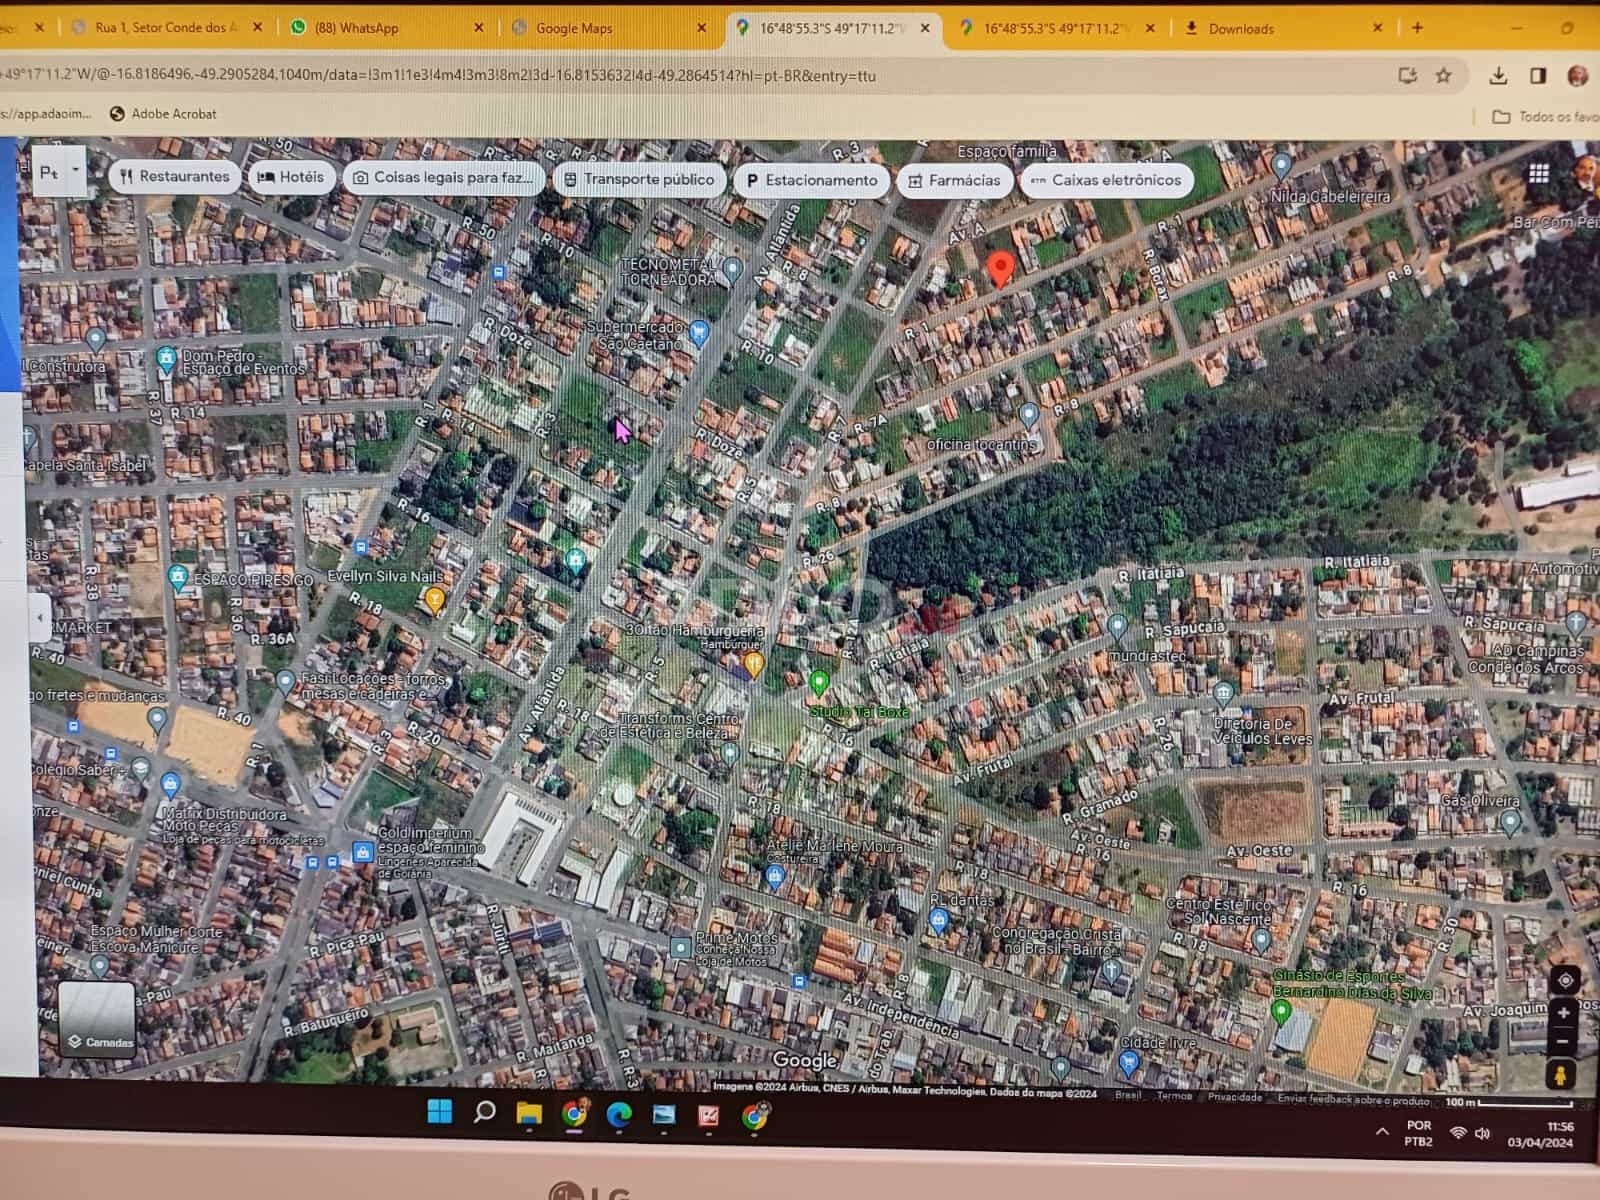Filter map by Hotéis chip
Viewport: 1600px width, 1200px height.
pos(292,177)
